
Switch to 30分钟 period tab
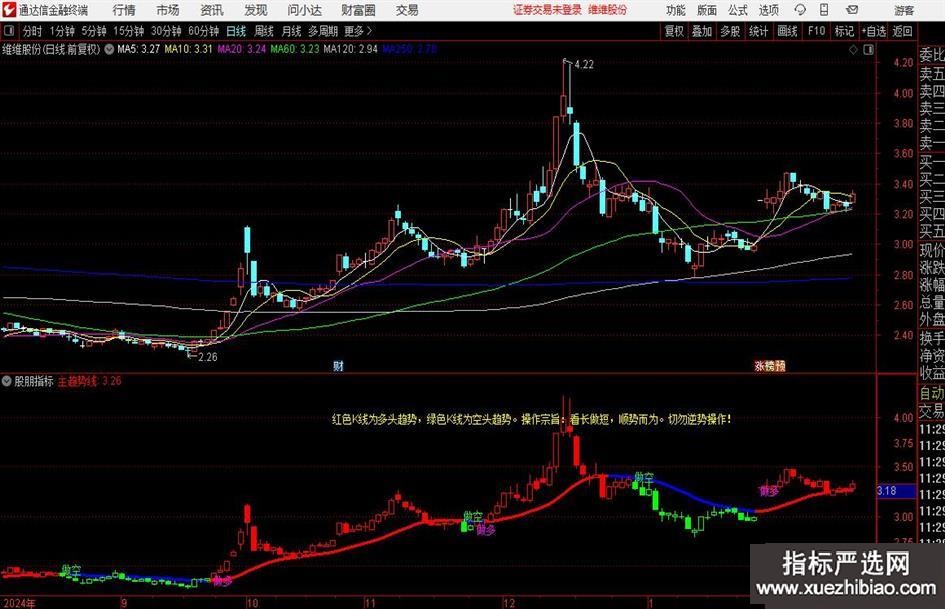coord(166,31)
